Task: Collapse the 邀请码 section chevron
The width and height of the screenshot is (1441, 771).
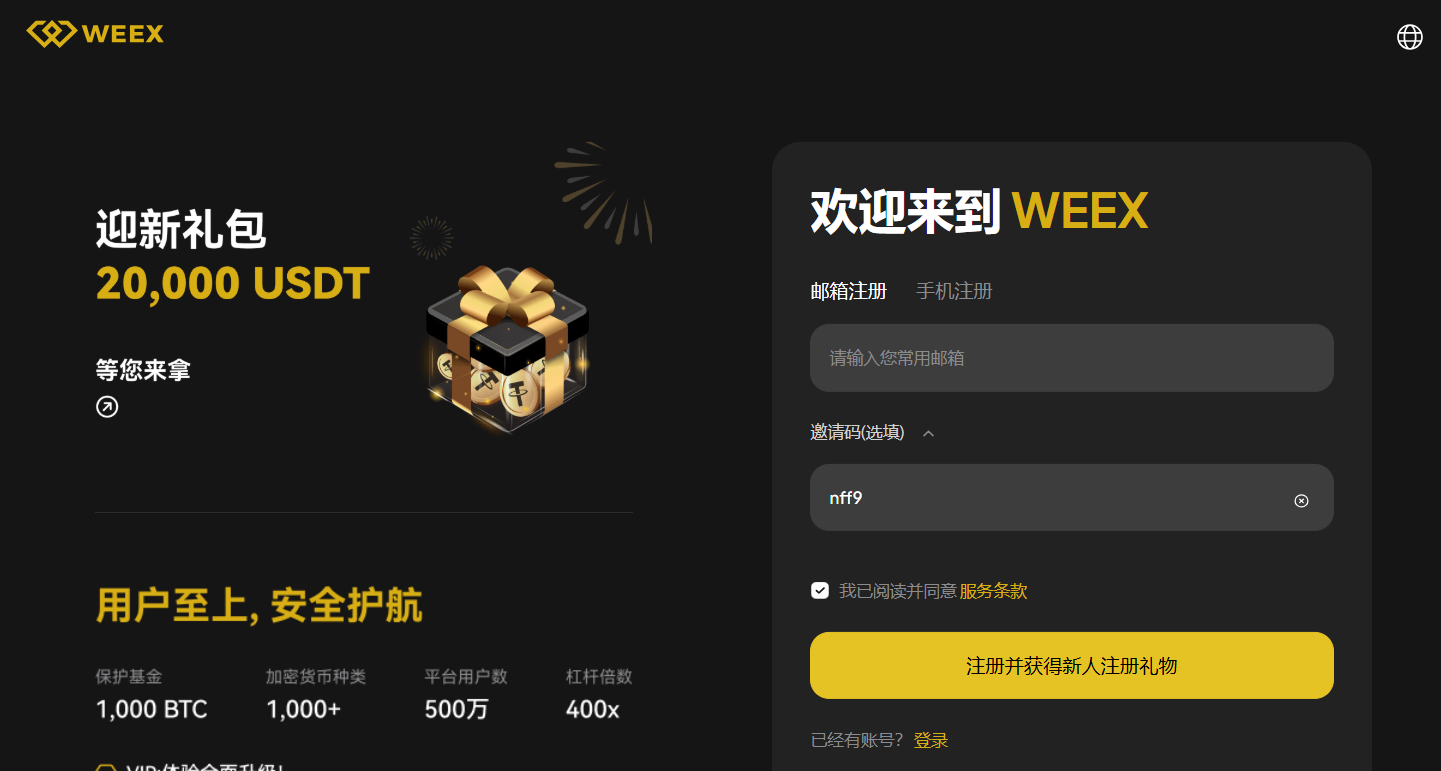Action: 928,433
